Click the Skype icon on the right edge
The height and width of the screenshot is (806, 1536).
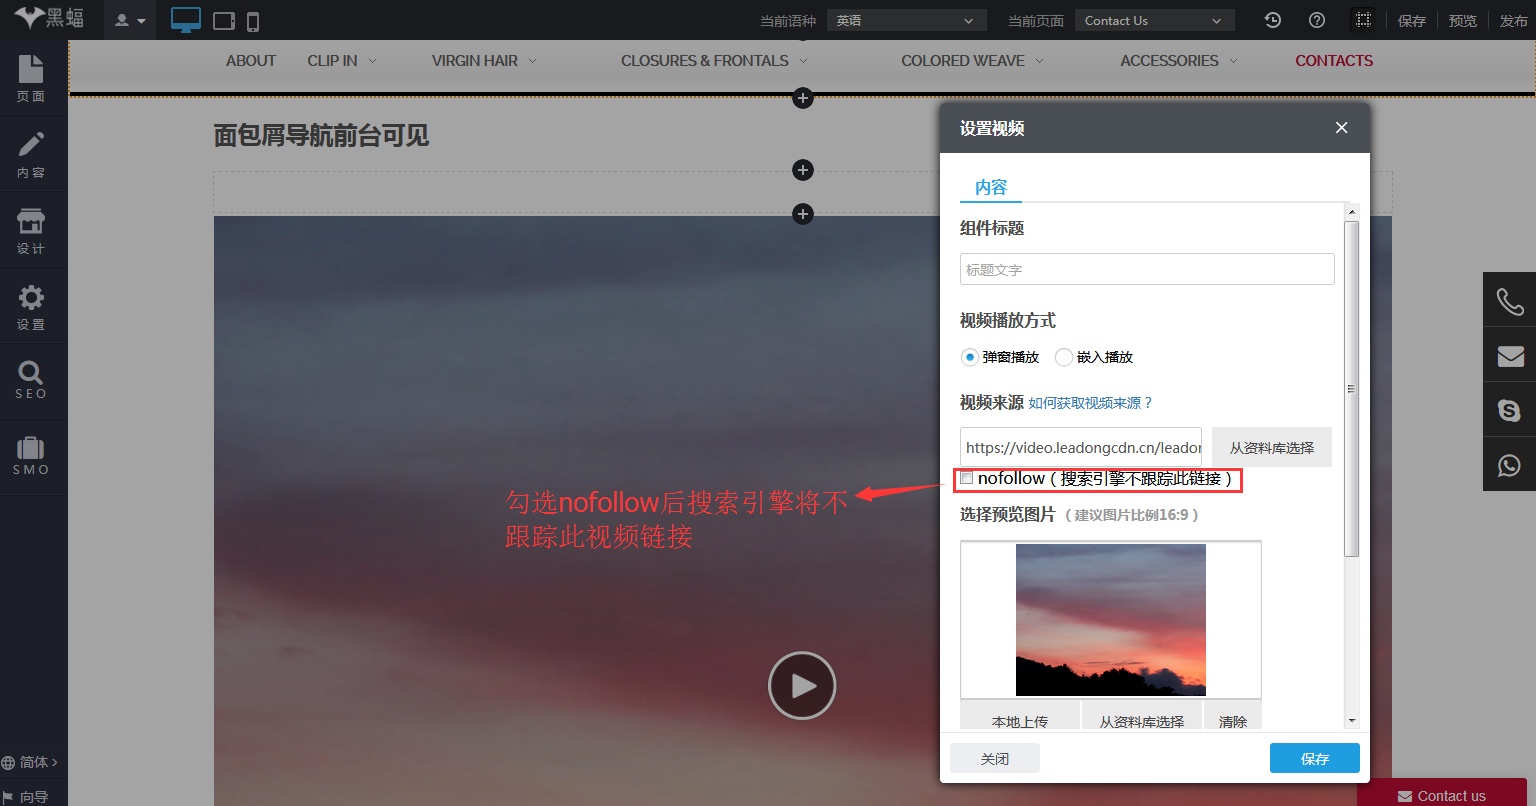click(1510, 409)
